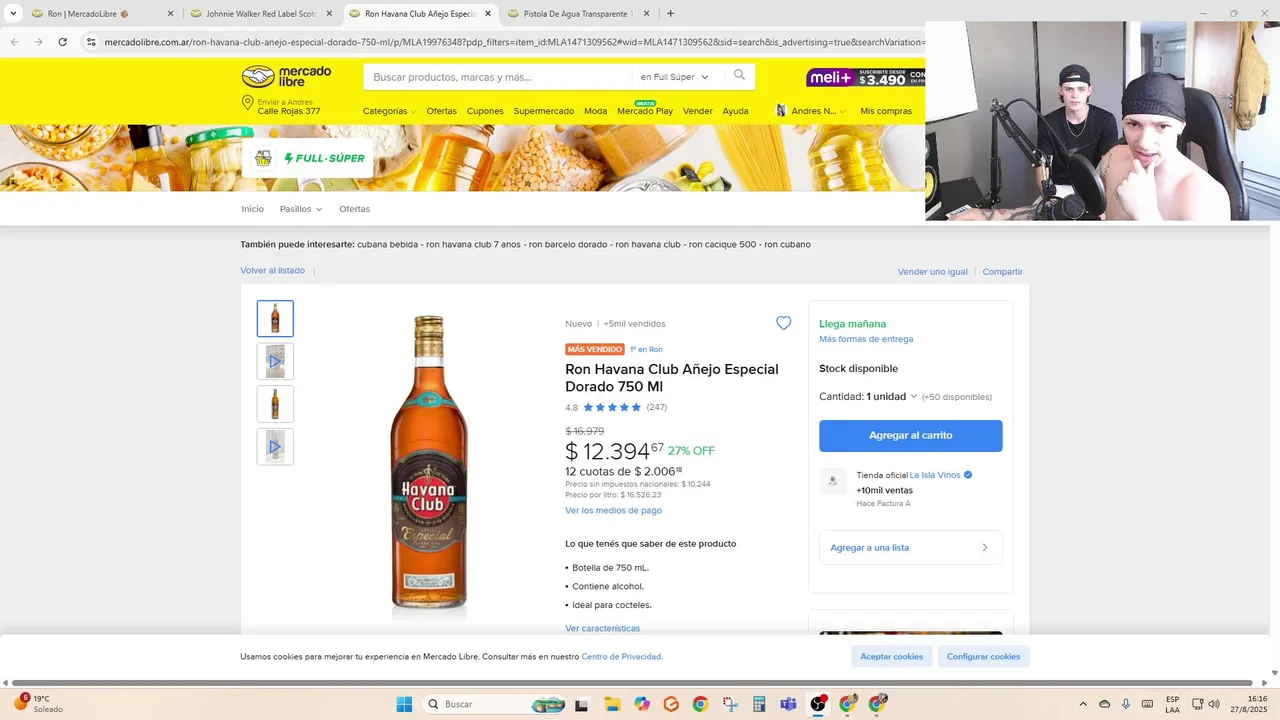Open Cantidad 1 unidad quantity selector
1280x720 pixels.
868,396
